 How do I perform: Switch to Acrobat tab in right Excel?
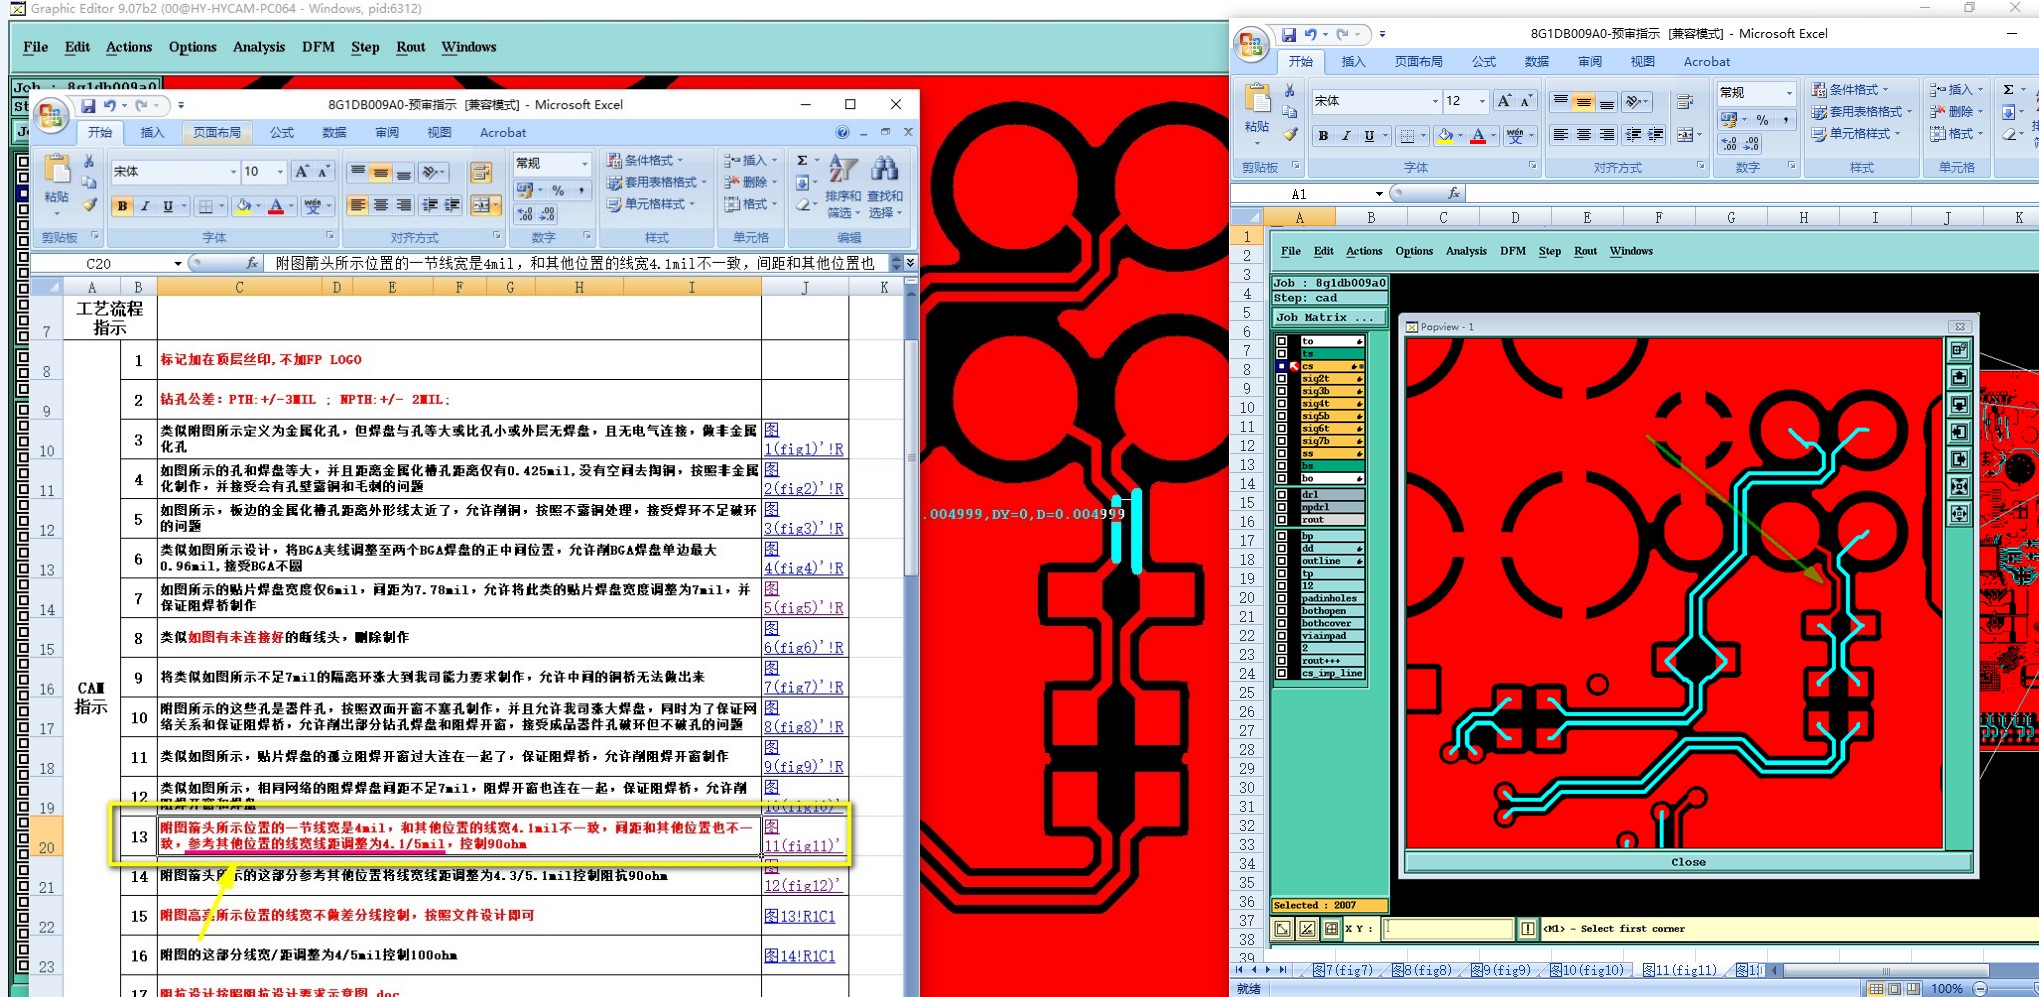tap(1706, 62)
